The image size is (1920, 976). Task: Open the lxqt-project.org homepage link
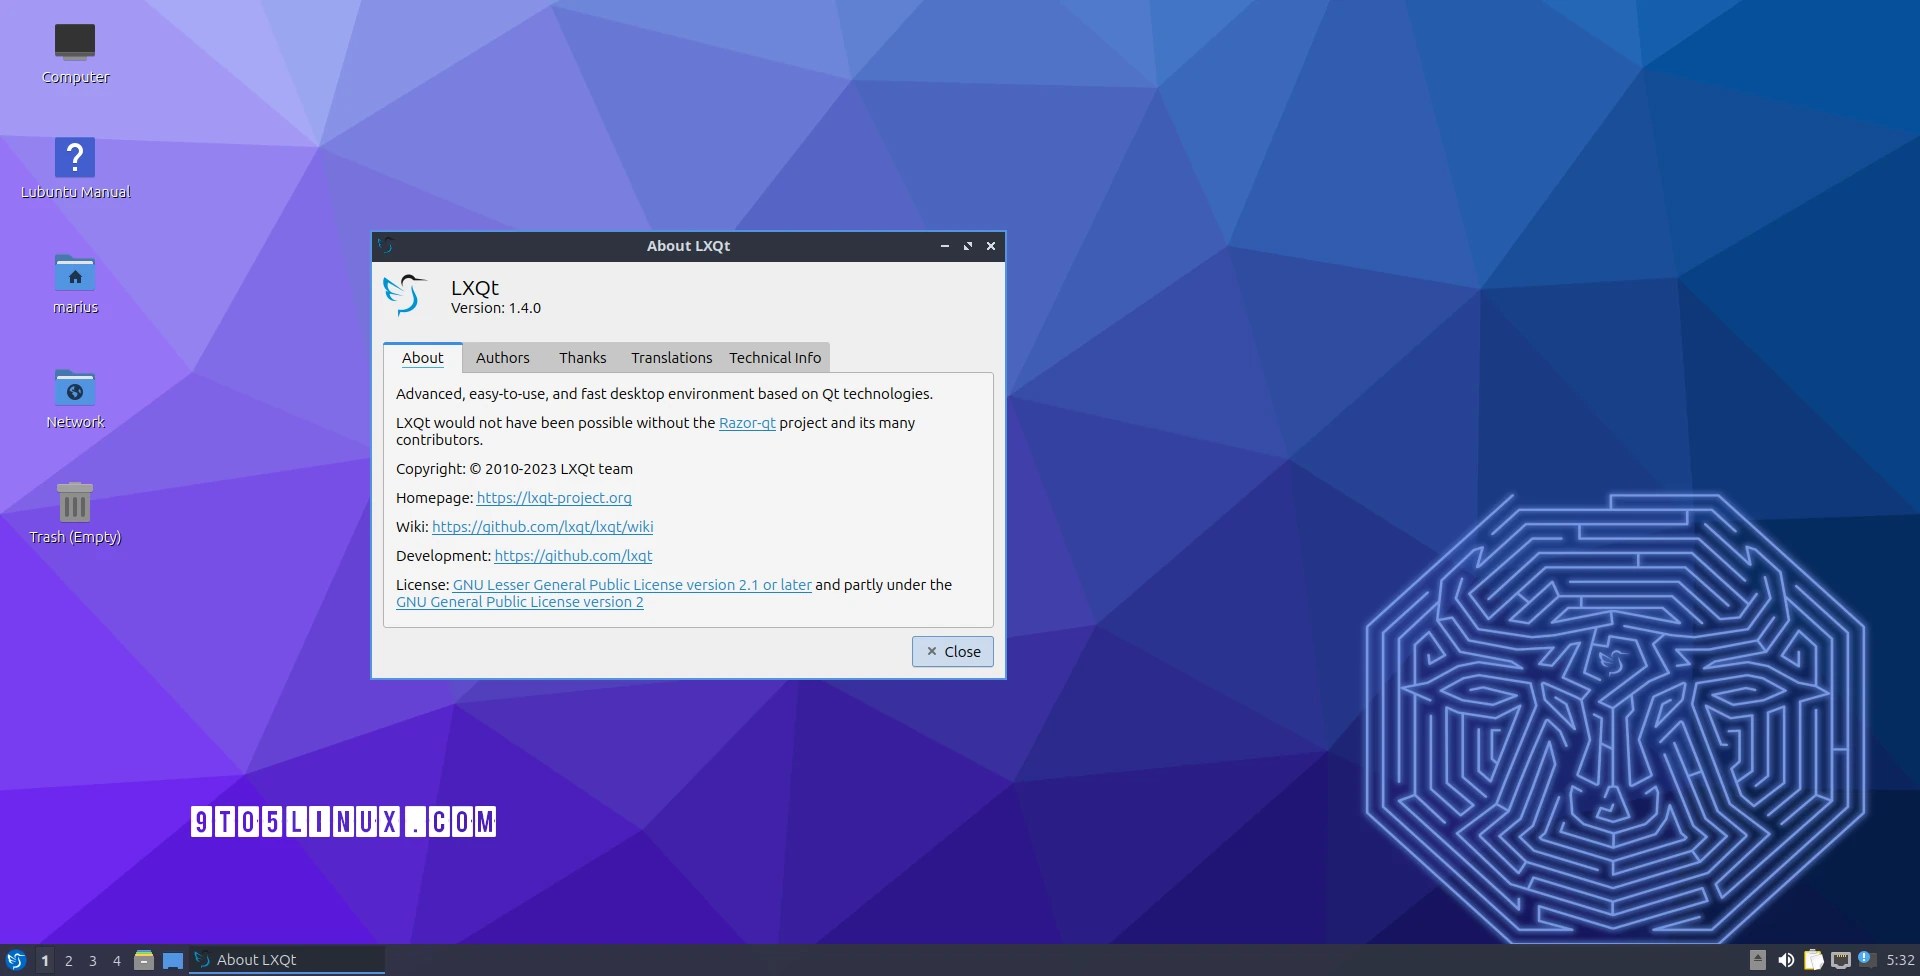point(554,498)
